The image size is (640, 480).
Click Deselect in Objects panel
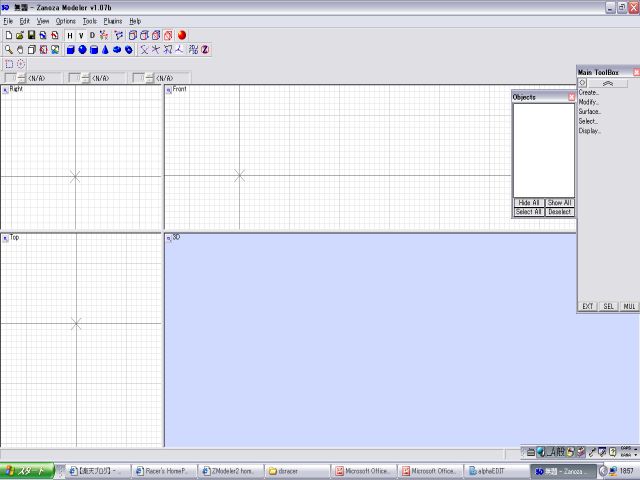560,212
